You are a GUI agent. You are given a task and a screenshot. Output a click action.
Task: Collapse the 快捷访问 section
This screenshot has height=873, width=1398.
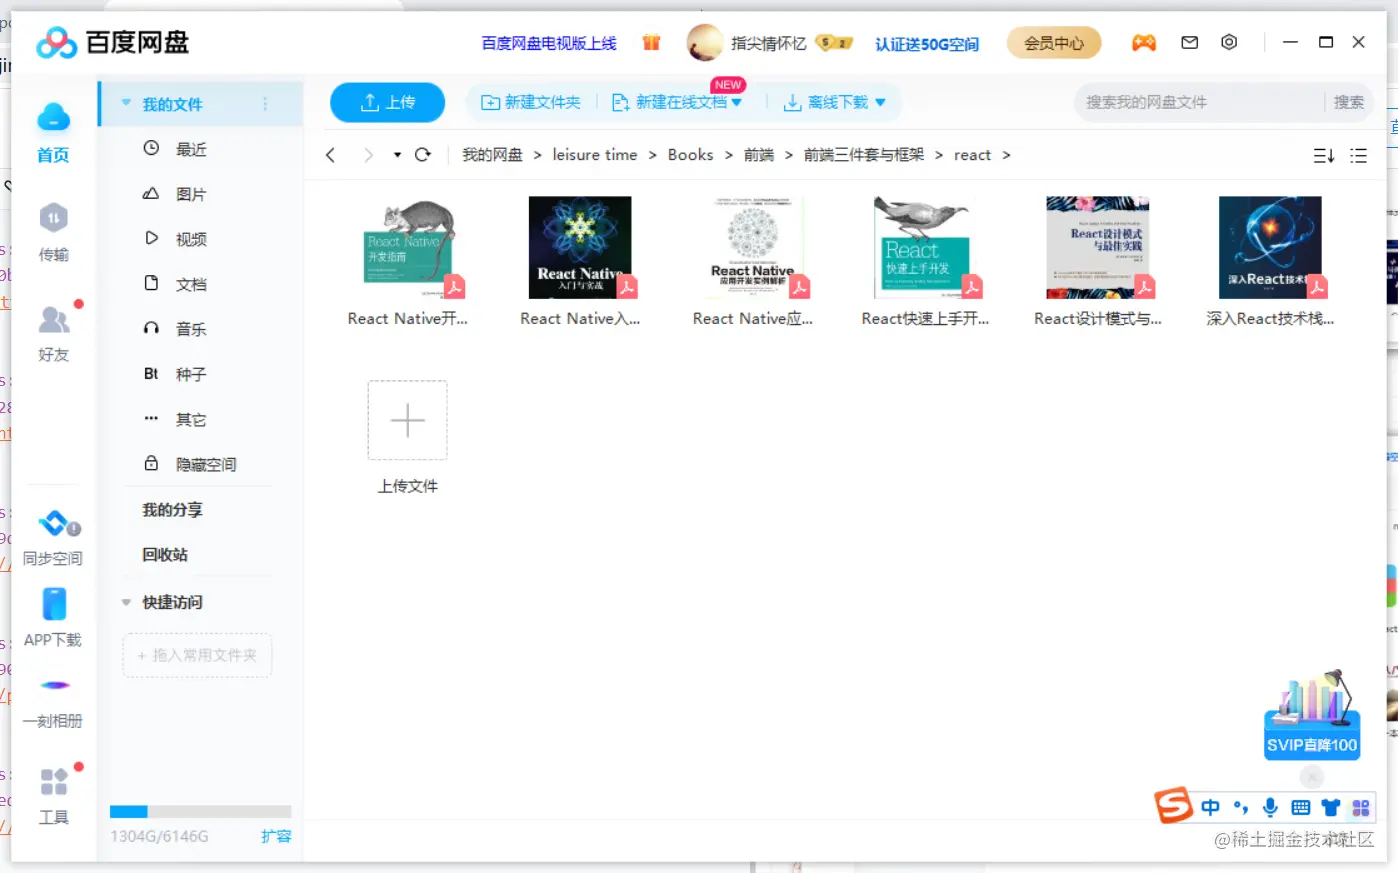pyautogui.click(x=126, y=602)
